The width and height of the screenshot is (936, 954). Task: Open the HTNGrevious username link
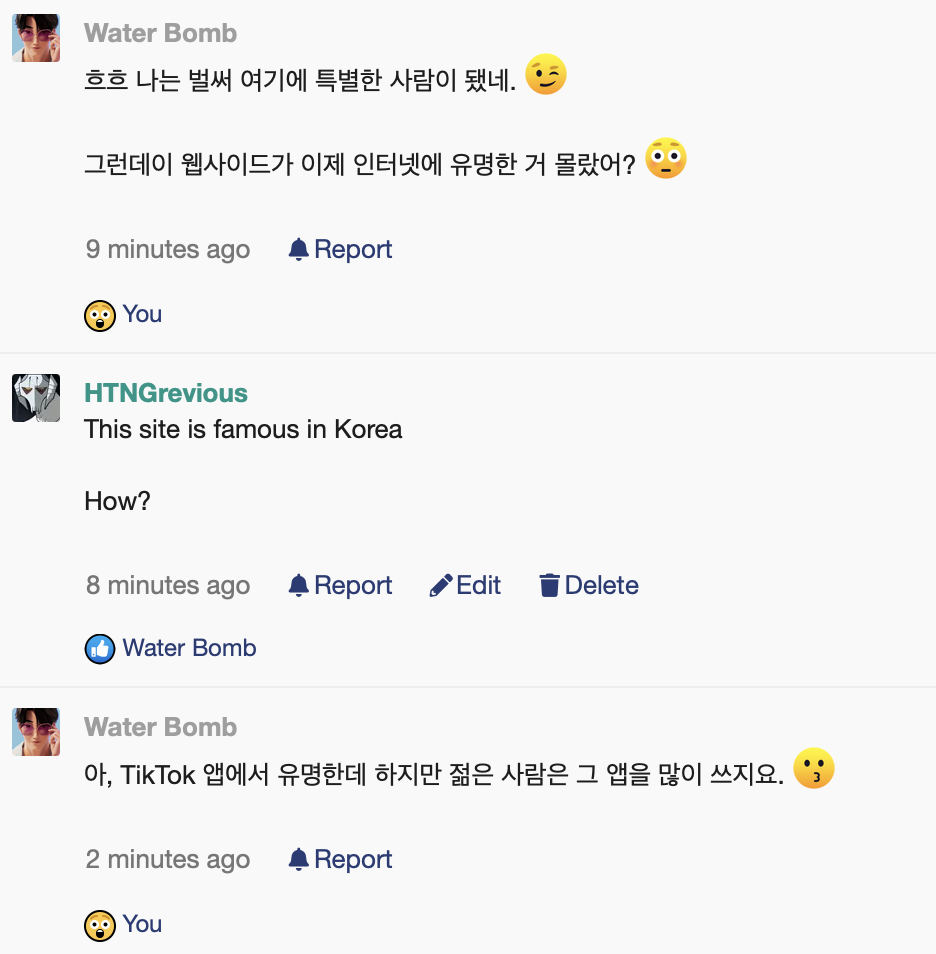165,393
